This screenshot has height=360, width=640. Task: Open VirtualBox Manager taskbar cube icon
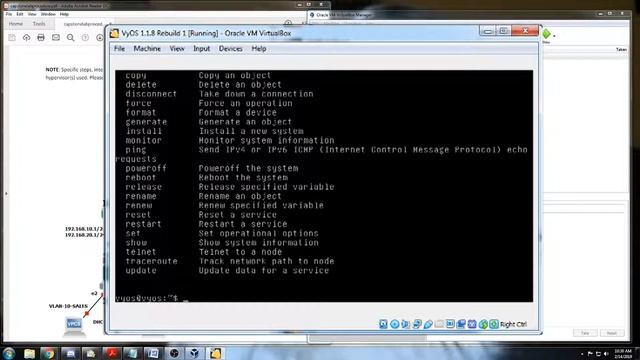(x=195, y=353)
